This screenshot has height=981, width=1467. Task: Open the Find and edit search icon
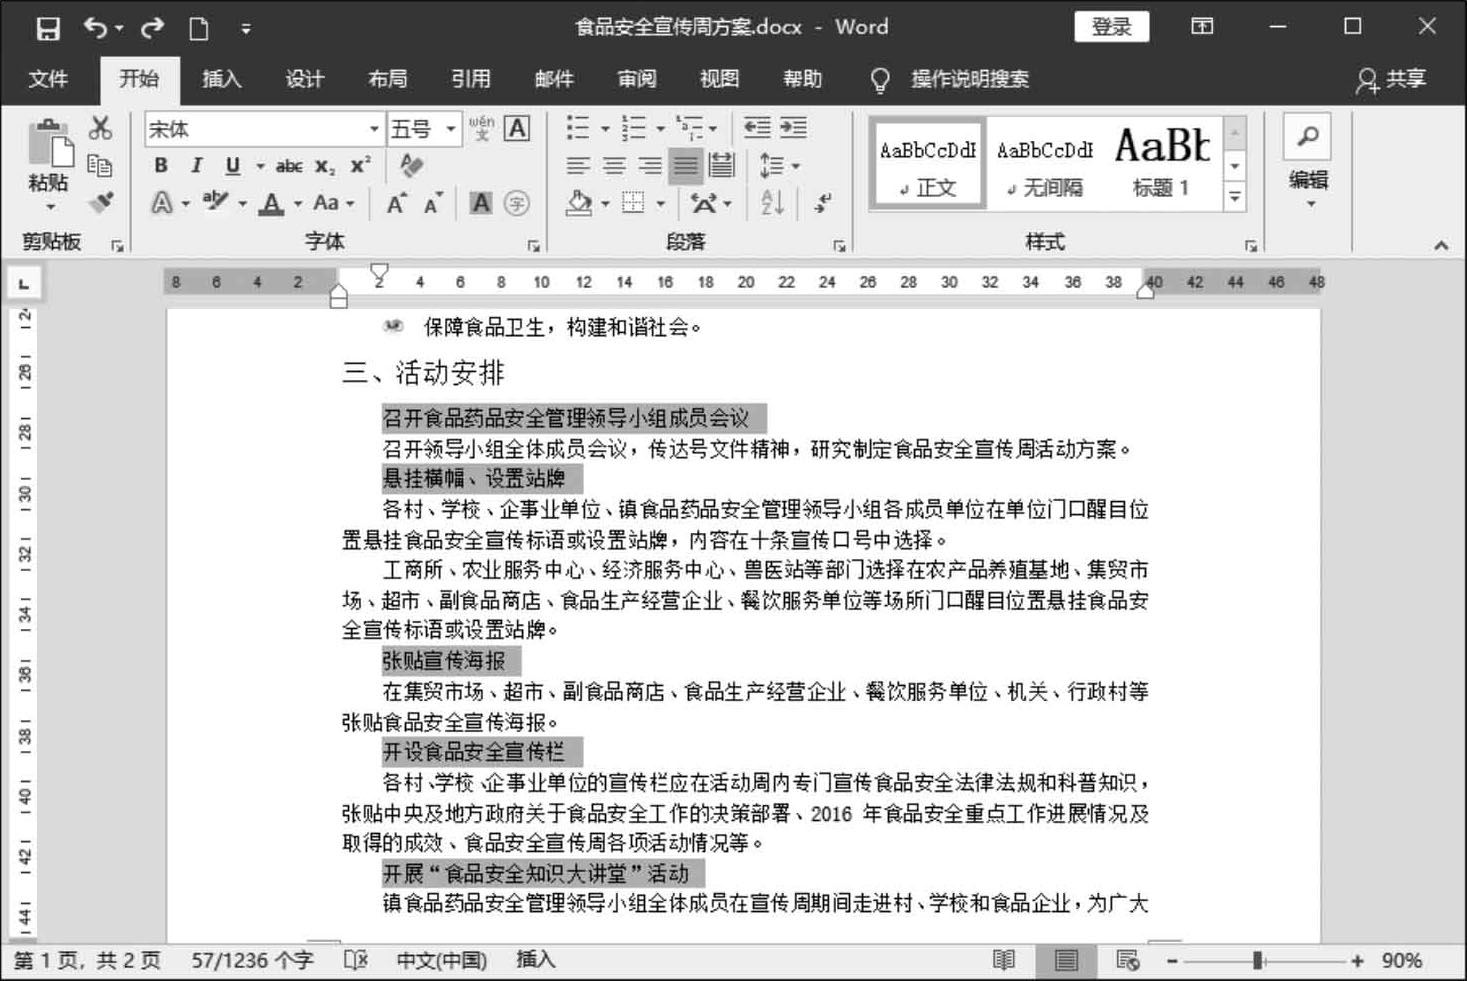(x=1308, y=137)
